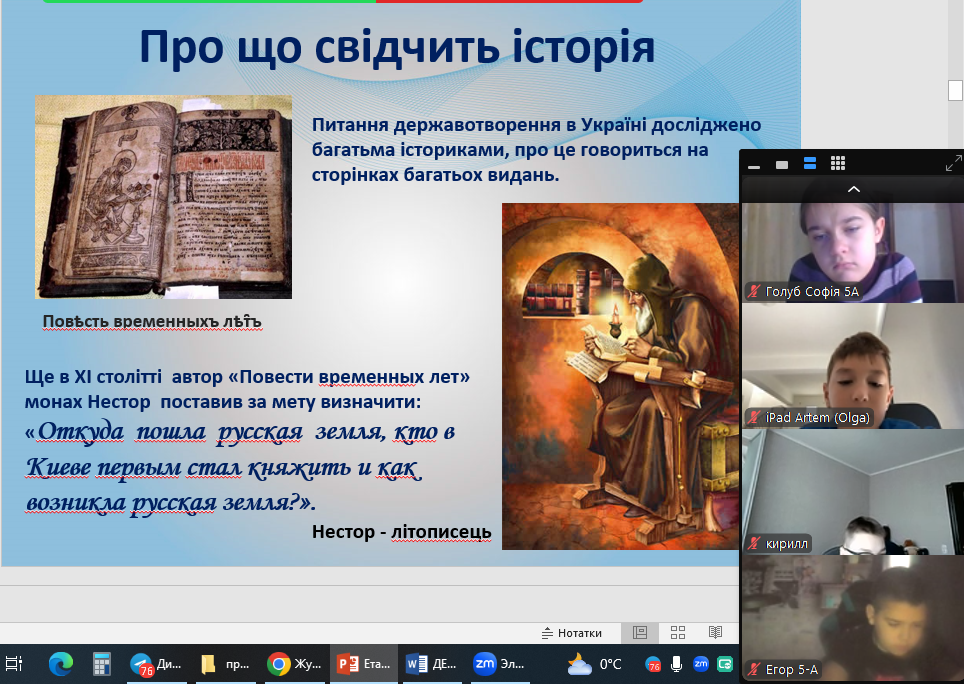The width and height of the screenshot is (964, 684).
Task: Expand Zoom video panel to full screen
Action: 953,163
